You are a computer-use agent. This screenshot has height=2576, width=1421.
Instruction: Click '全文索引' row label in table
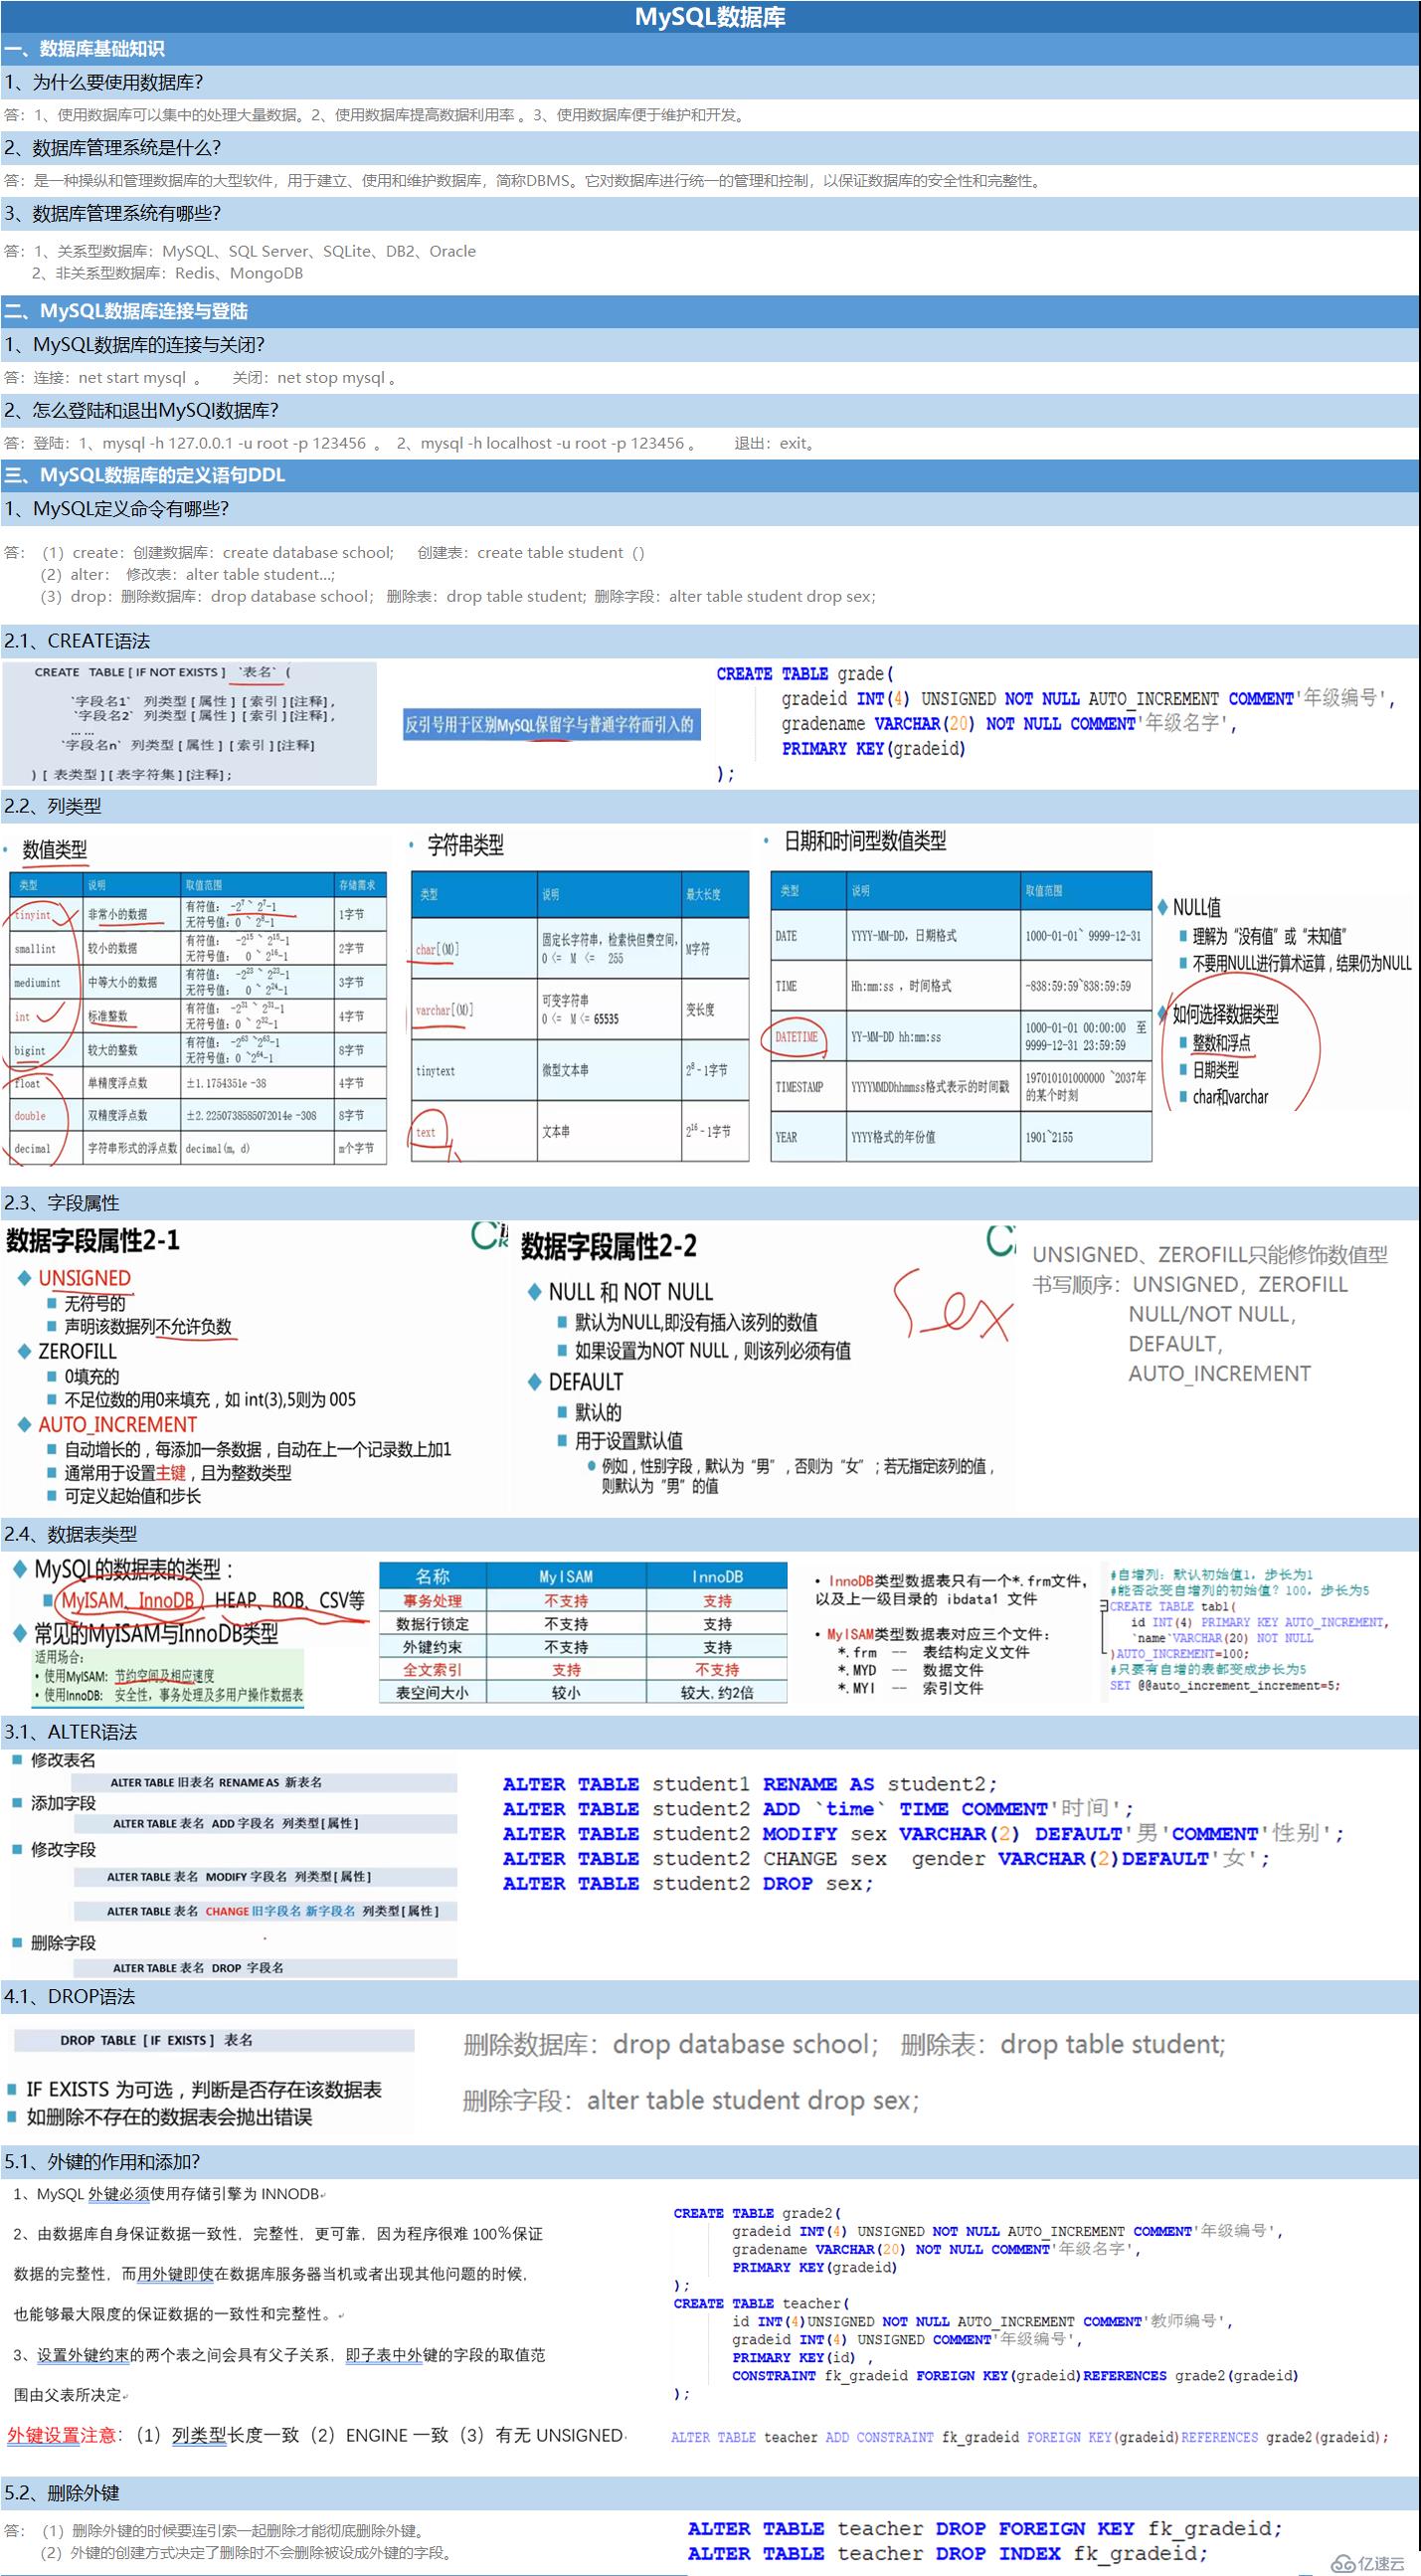[x=432, y=1670]
